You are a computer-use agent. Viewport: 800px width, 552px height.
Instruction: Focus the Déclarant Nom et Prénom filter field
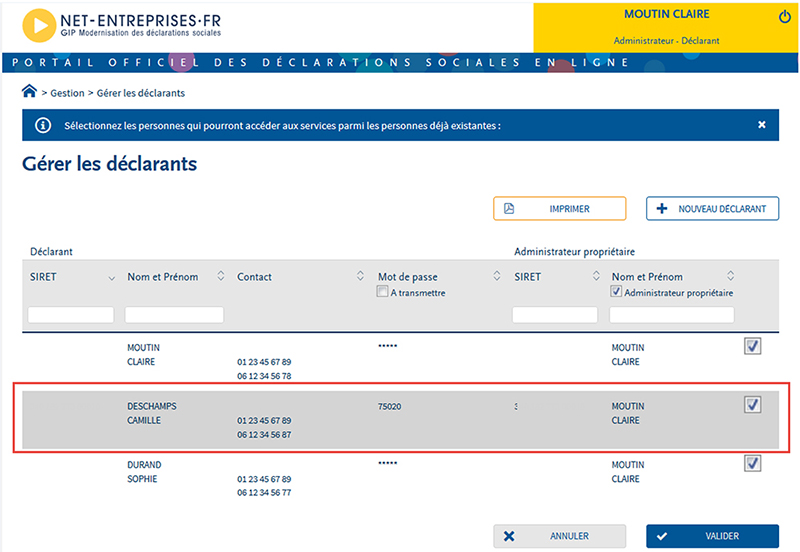[x=174, y=315]
